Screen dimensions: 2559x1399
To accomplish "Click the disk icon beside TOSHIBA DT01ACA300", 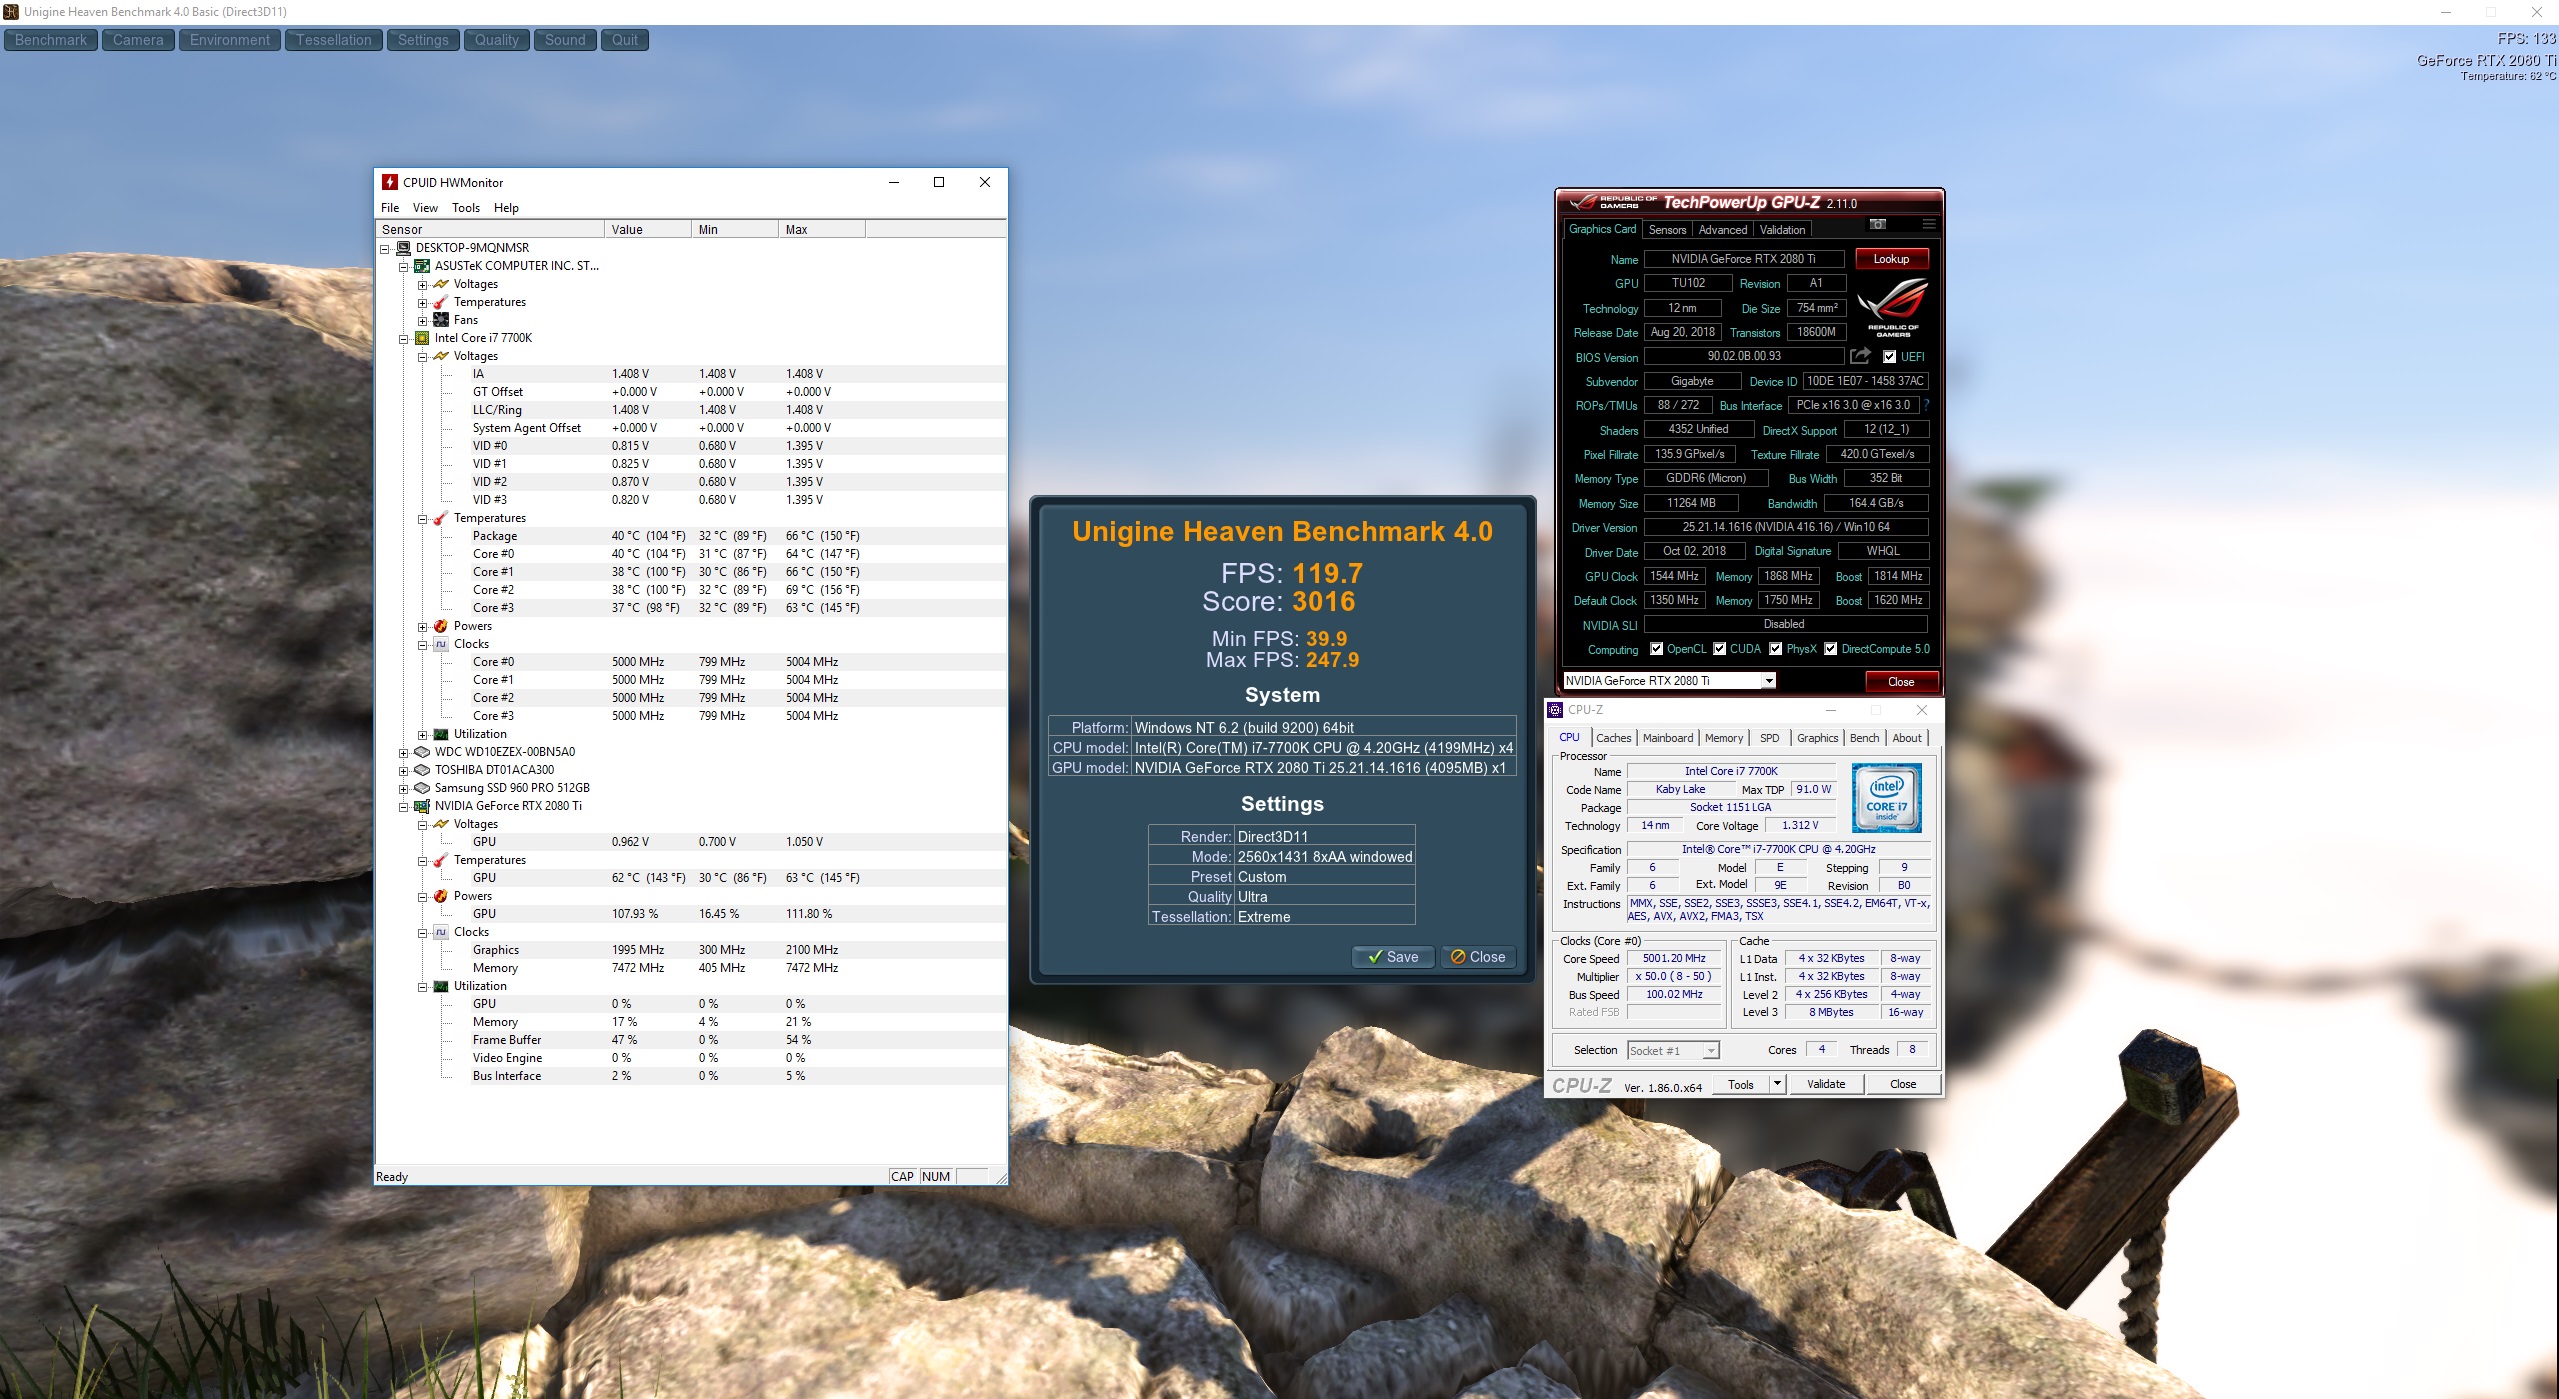I will click(x=422, y=770).
